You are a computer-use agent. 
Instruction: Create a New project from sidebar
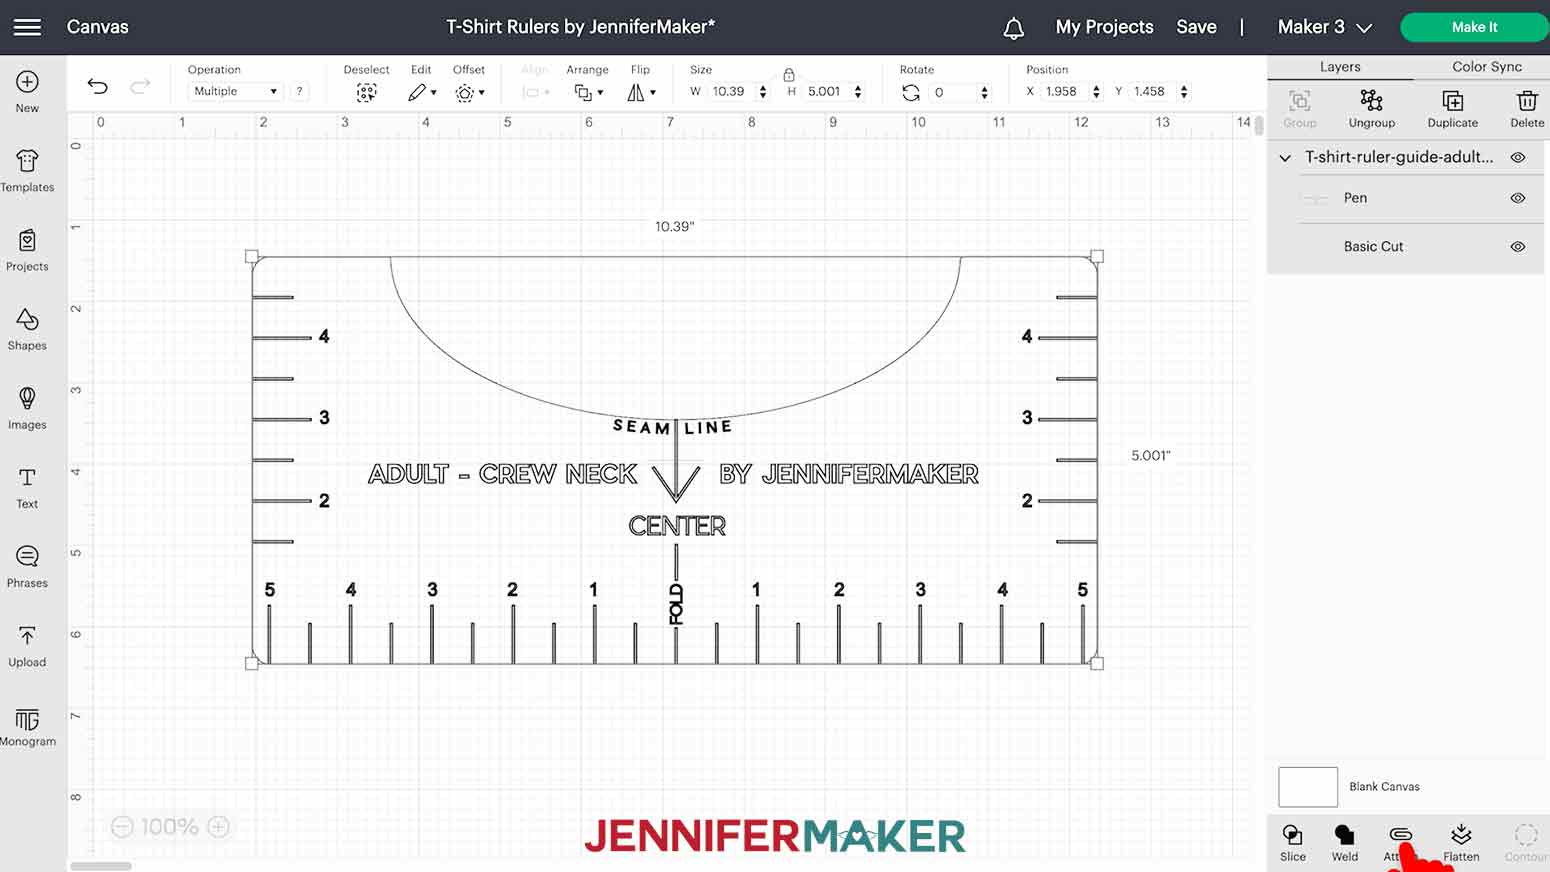pos(27,92)
